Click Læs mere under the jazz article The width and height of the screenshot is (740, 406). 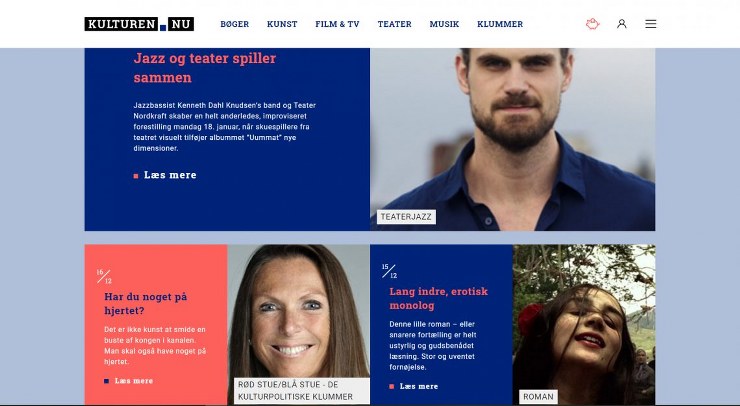click(170, 175)
